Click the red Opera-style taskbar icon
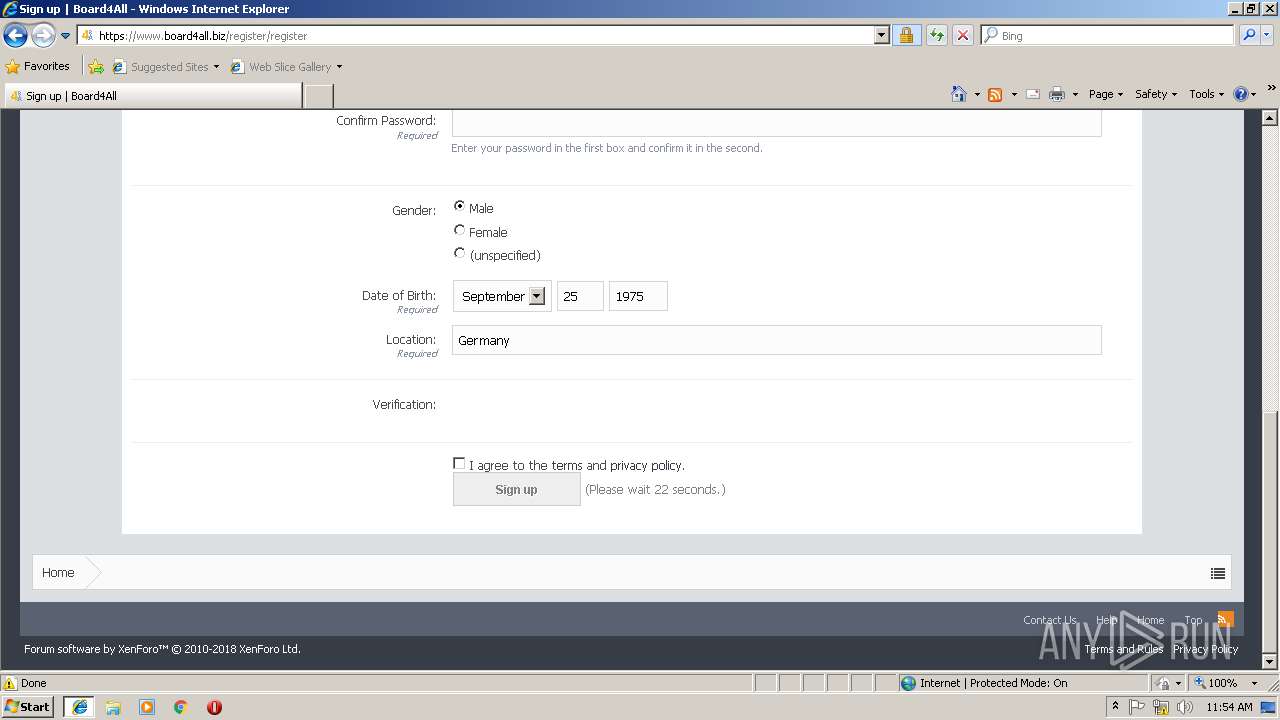Screen dimensions: 1280x720 214,707
